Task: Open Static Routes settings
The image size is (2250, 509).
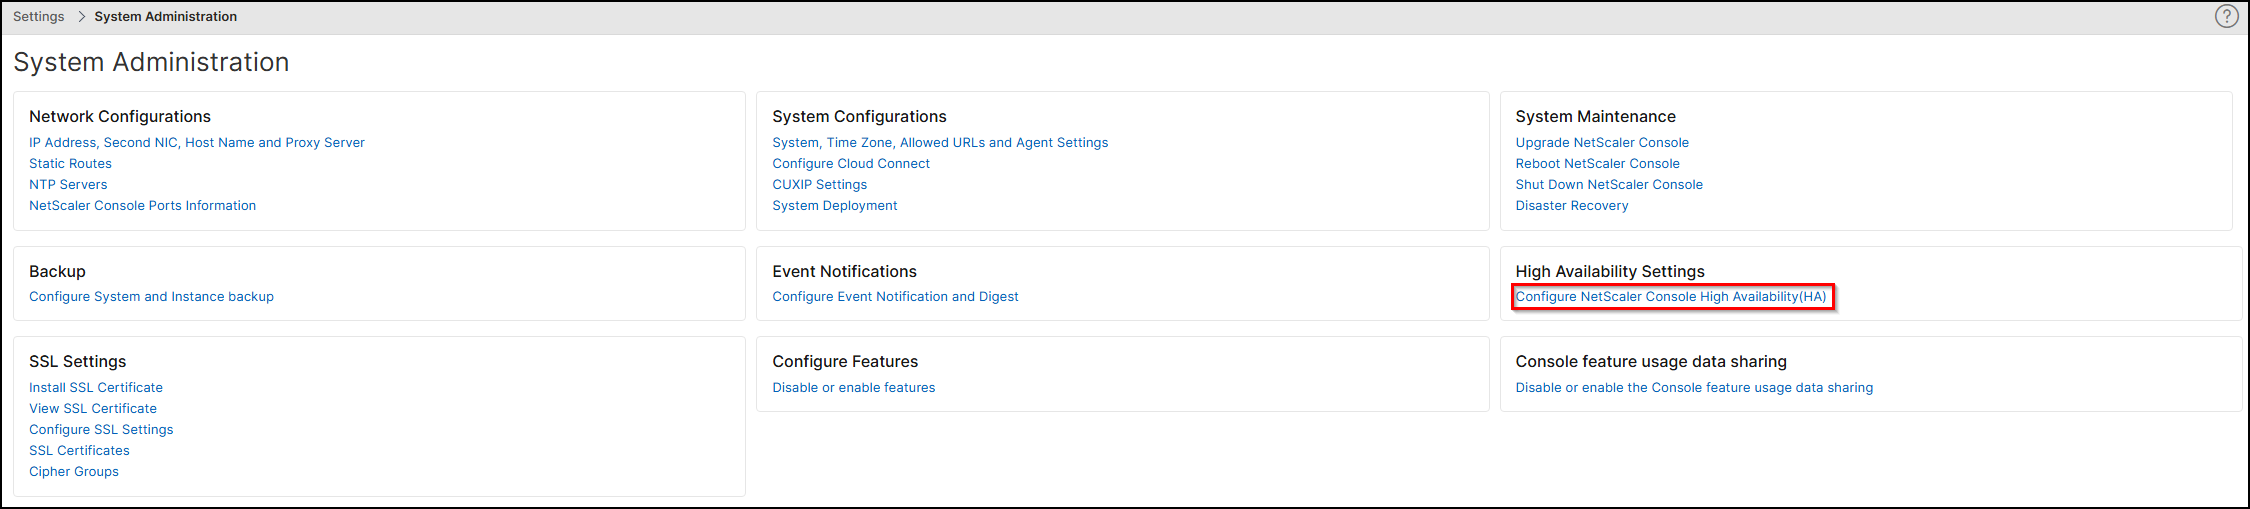Action: [70, 164]
